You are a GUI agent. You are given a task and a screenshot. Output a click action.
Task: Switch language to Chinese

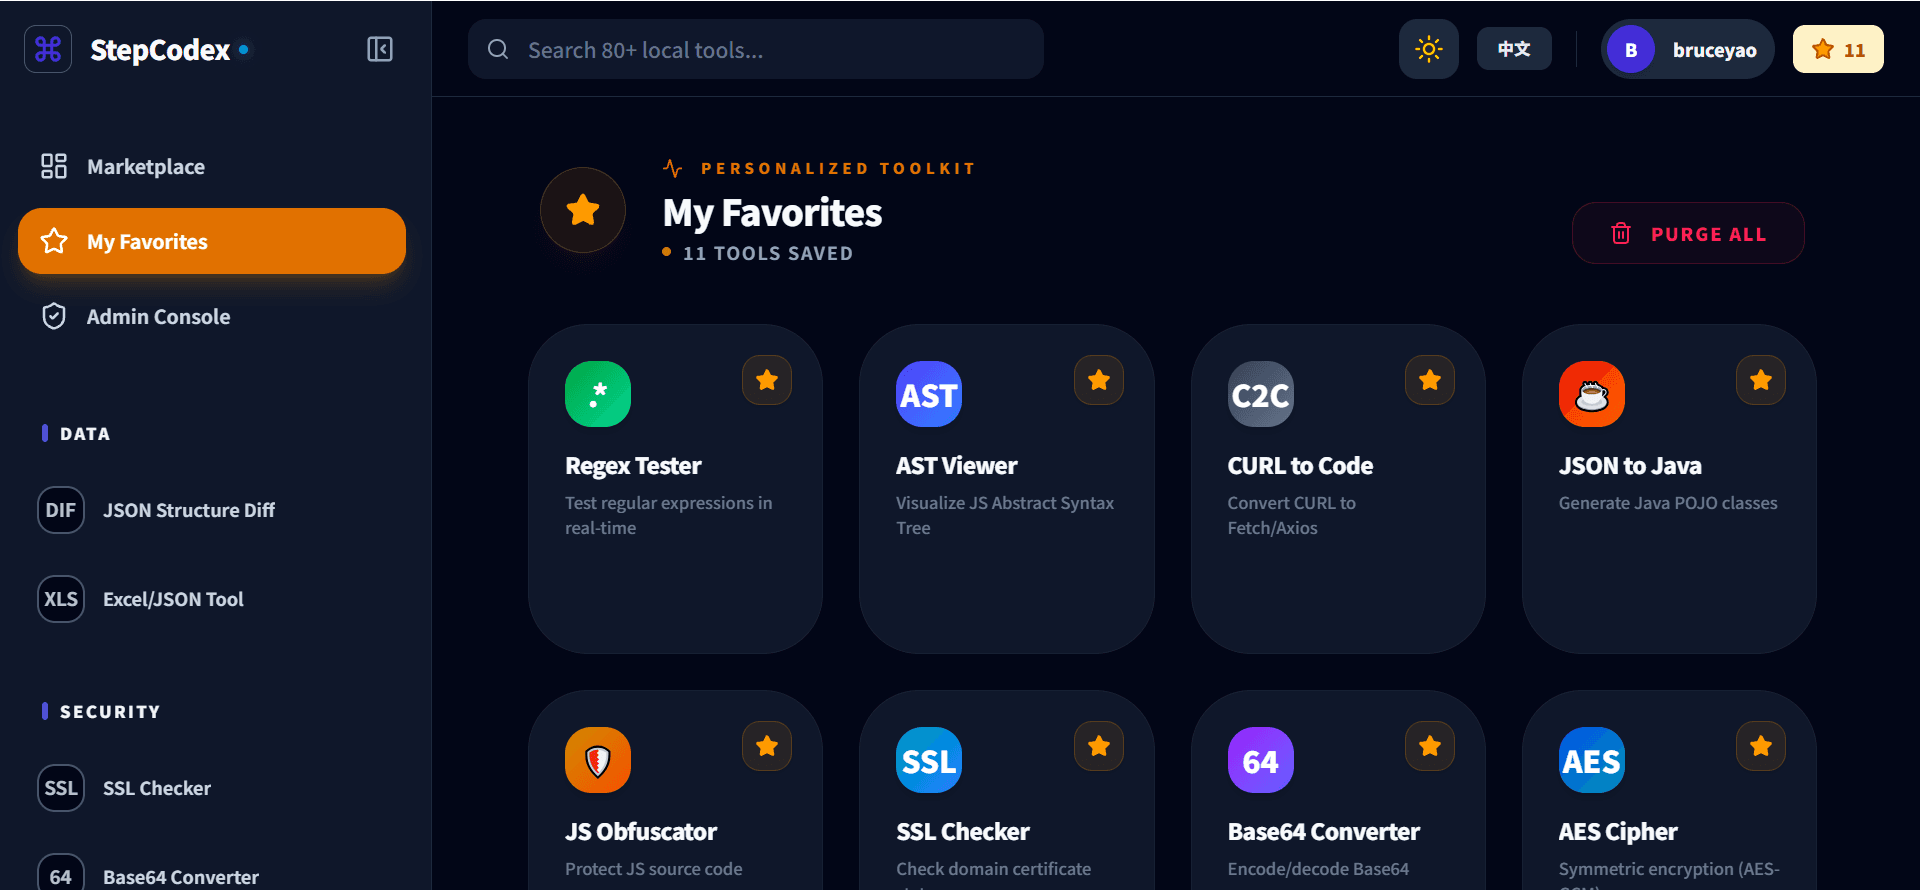[x=1513, y=49]
